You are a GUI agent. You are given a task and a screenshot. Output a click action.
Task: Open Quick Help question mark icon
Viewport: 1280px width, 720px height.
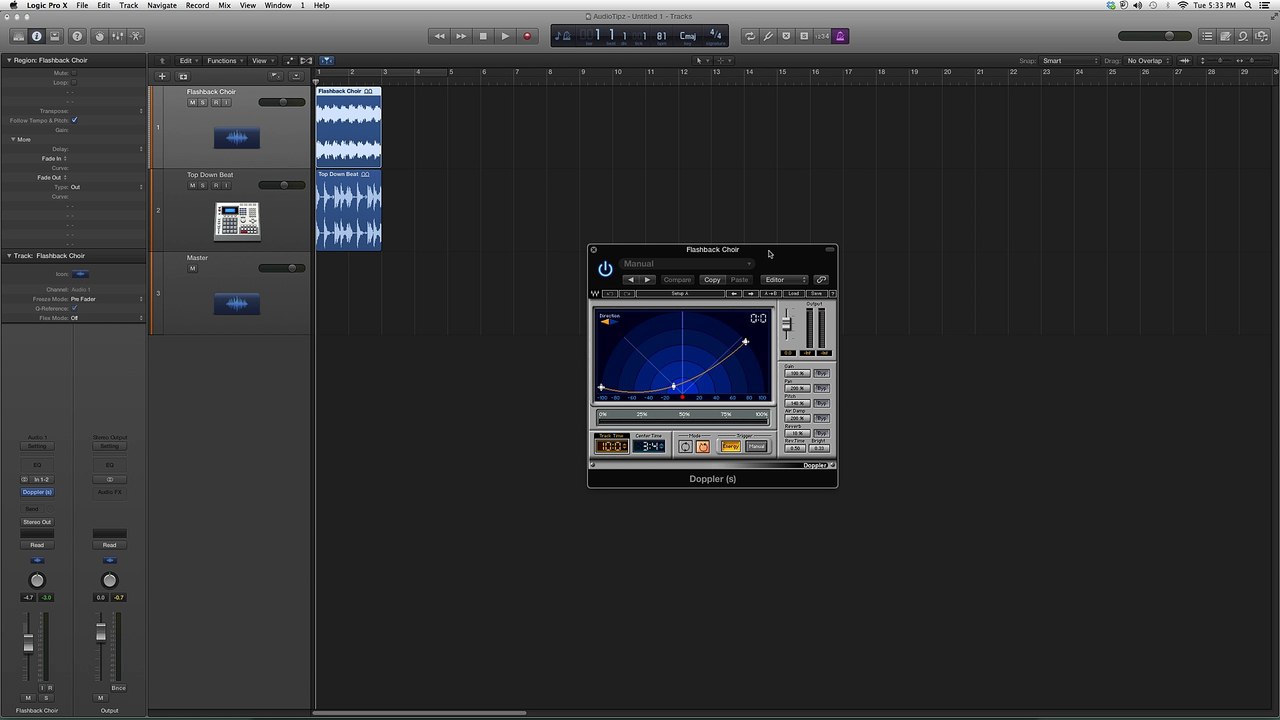(x=78, y=36)
